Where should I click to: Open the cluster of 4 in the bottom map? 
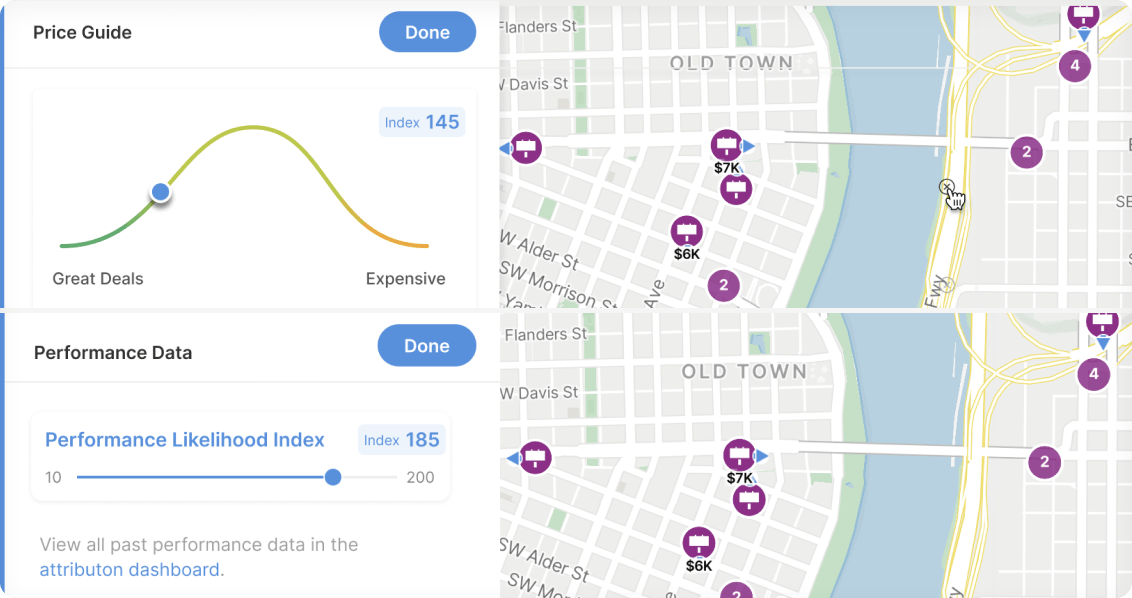[x=1093, y=375]
